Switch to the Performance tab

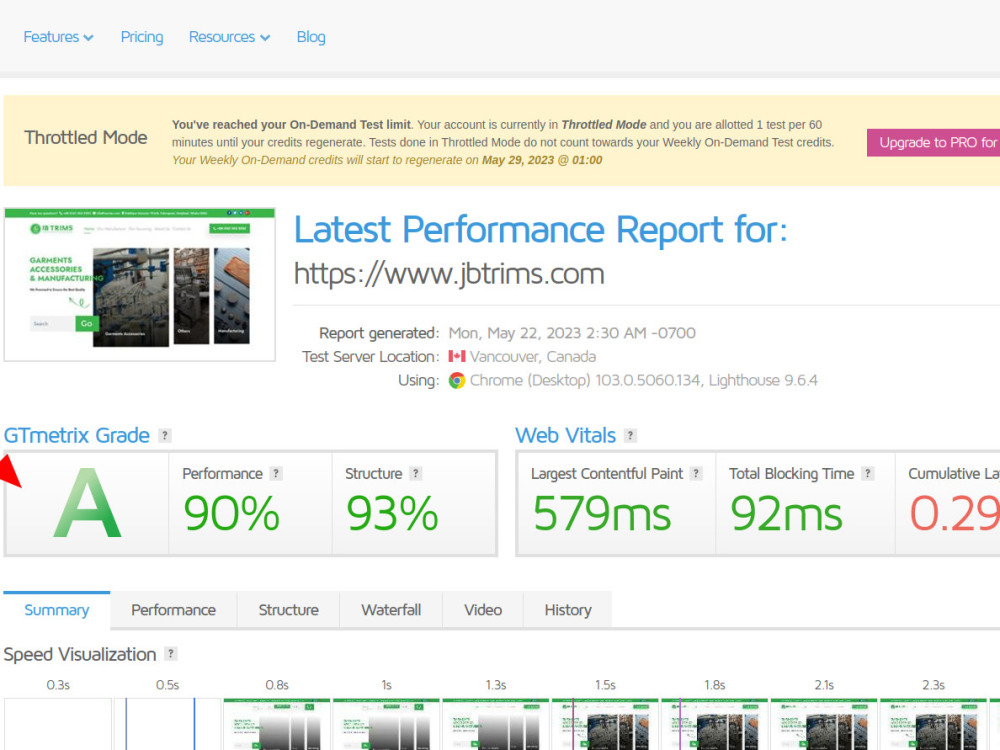[173, 610]
